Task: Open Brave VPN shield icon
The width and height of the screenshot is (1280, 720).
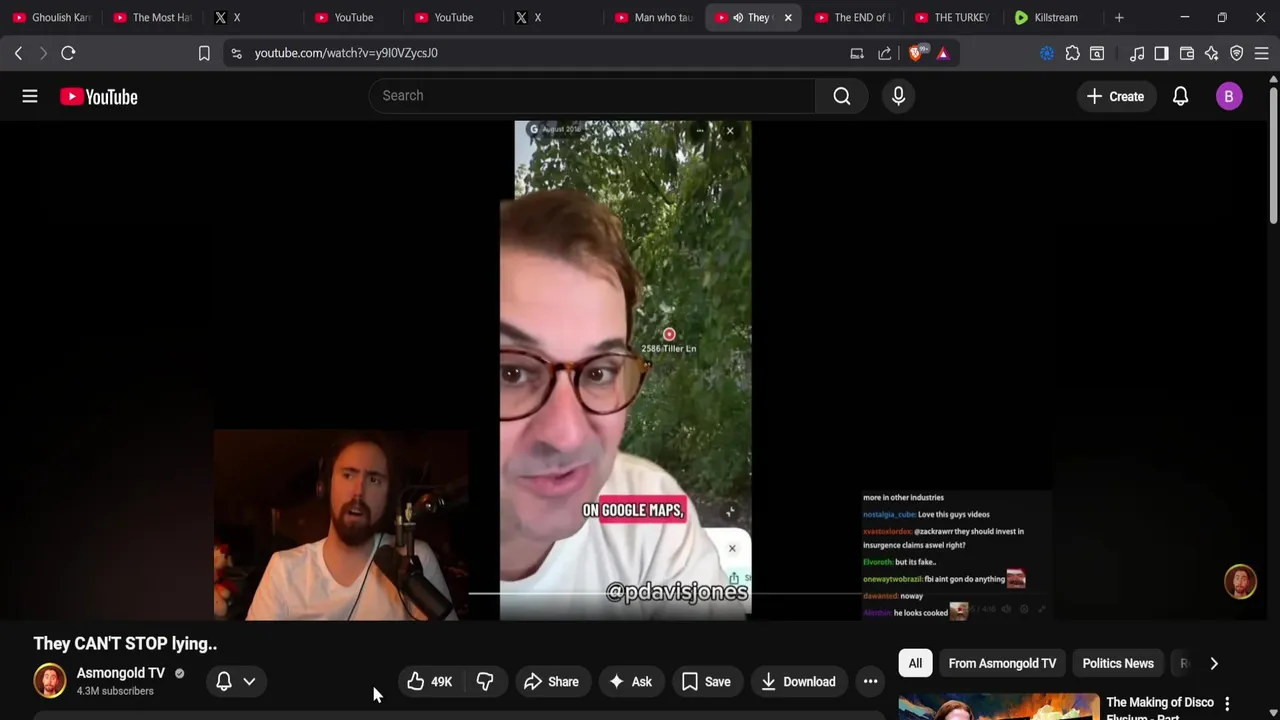Action: (x=1236, y=53)
